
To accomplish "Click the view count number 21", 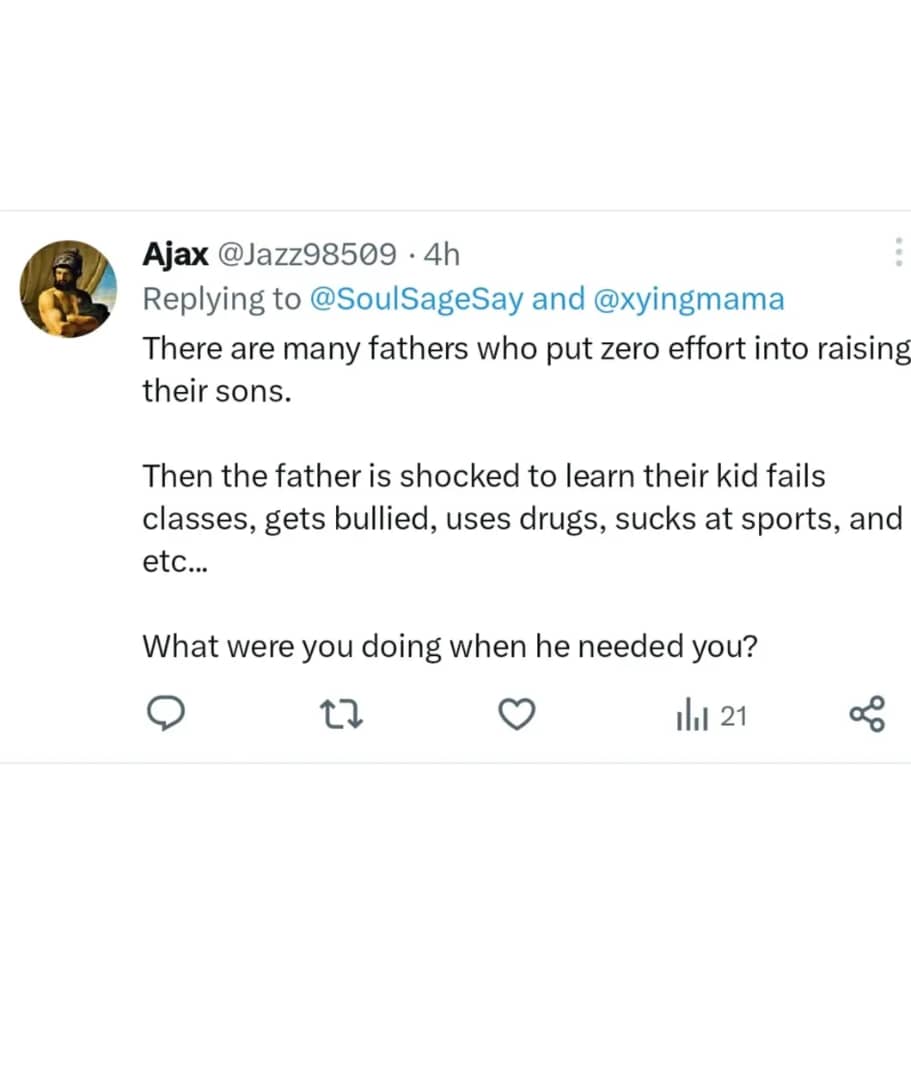I will pos(734,716).
